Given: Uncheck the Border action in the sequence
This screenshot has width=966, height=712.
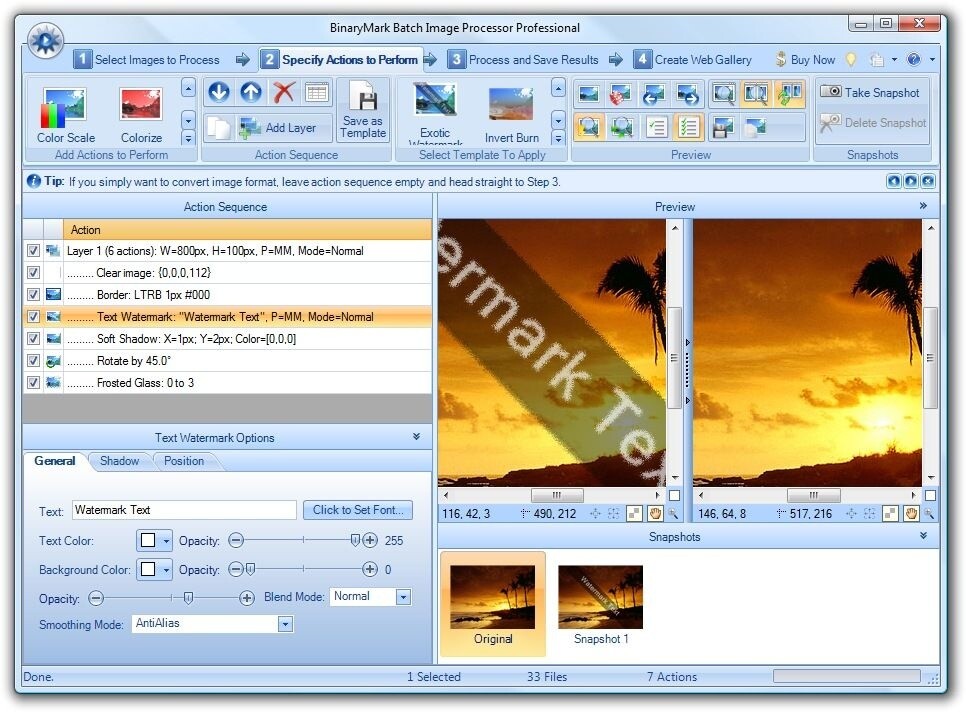Looking at the screenshot, I should (33, 294).
